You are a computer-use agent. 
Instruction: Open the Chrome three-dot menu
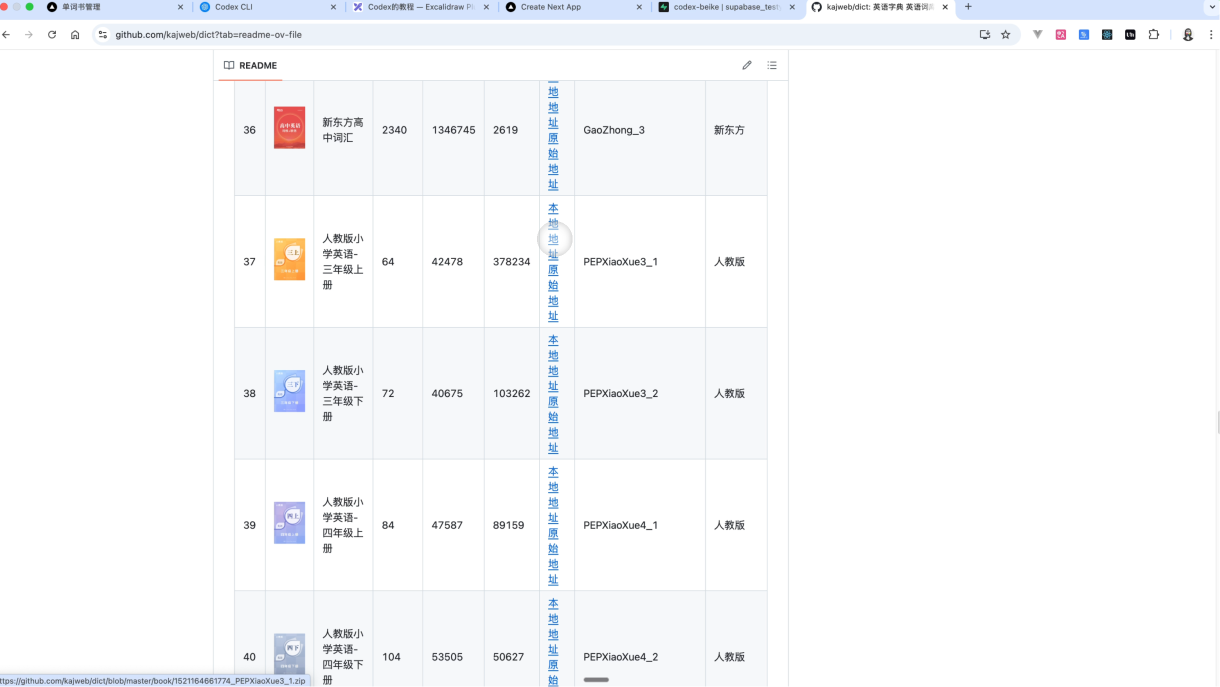[1211, 34]
